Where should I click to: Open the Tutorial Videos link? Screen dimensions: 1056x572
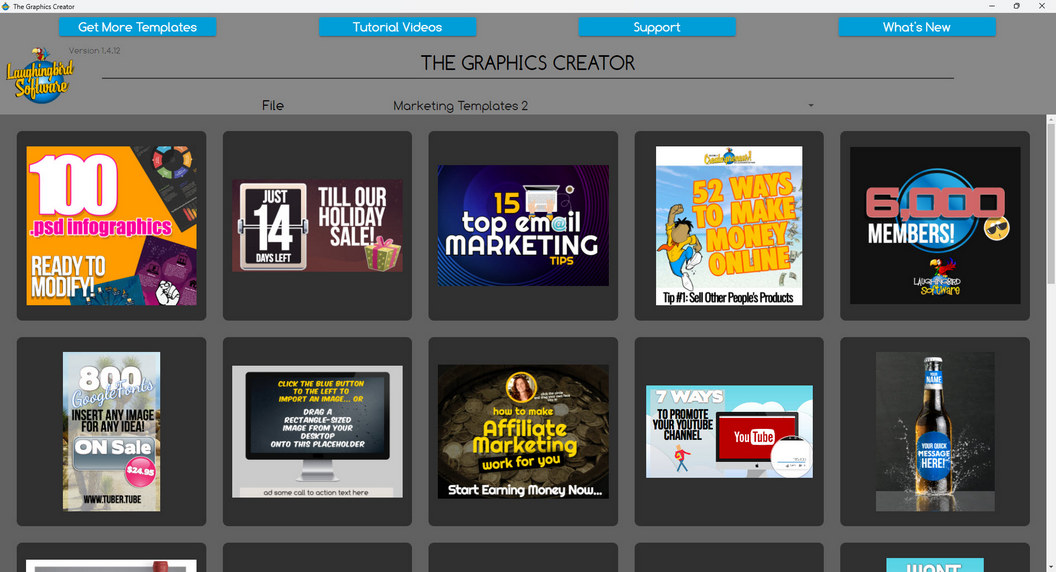click(397, 27)
